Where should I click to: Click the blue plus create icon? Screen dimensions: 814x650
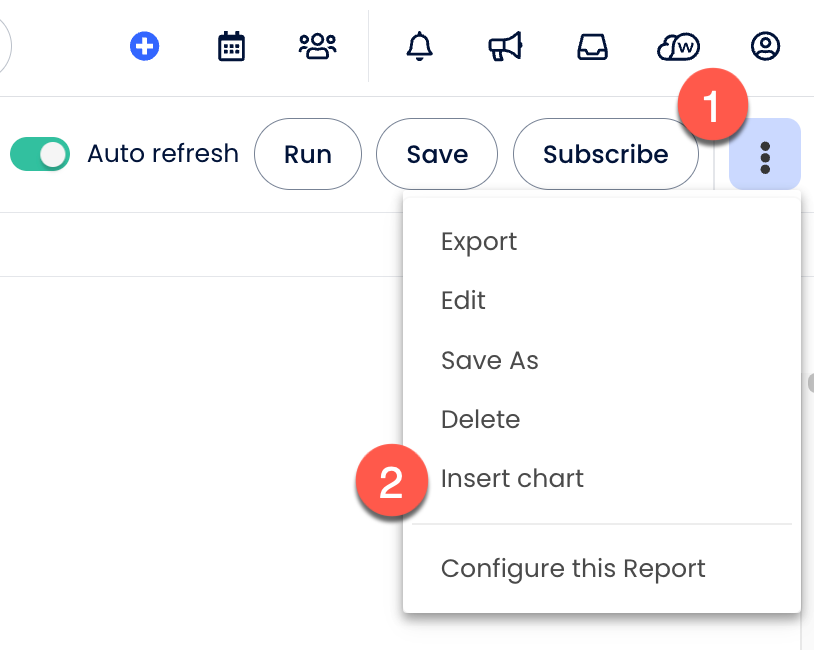coord(146,46)
